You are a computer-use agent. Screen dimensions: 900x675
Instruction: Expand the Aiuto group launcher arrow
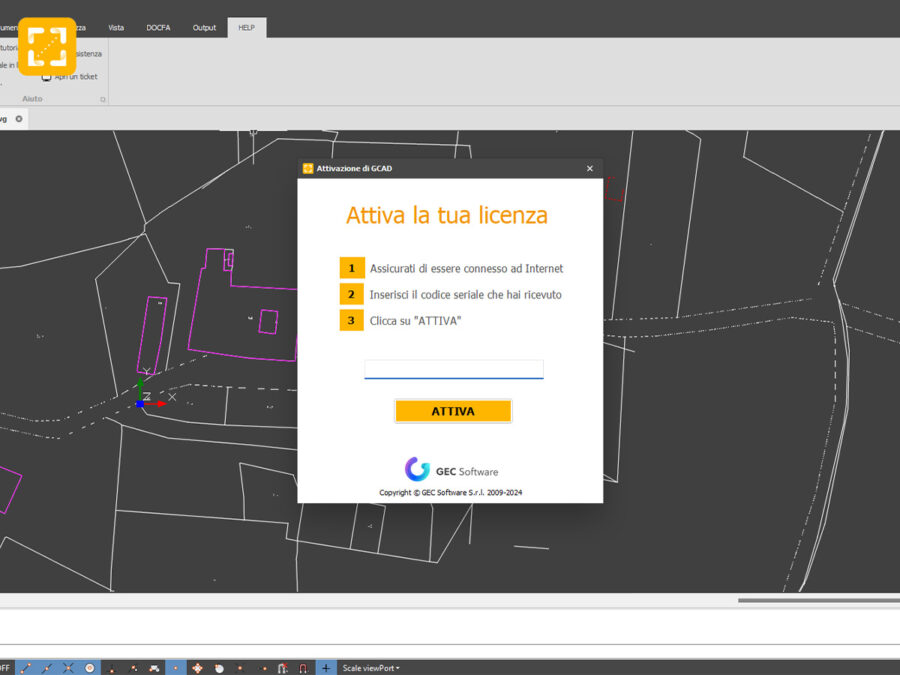tap(103, 99)
